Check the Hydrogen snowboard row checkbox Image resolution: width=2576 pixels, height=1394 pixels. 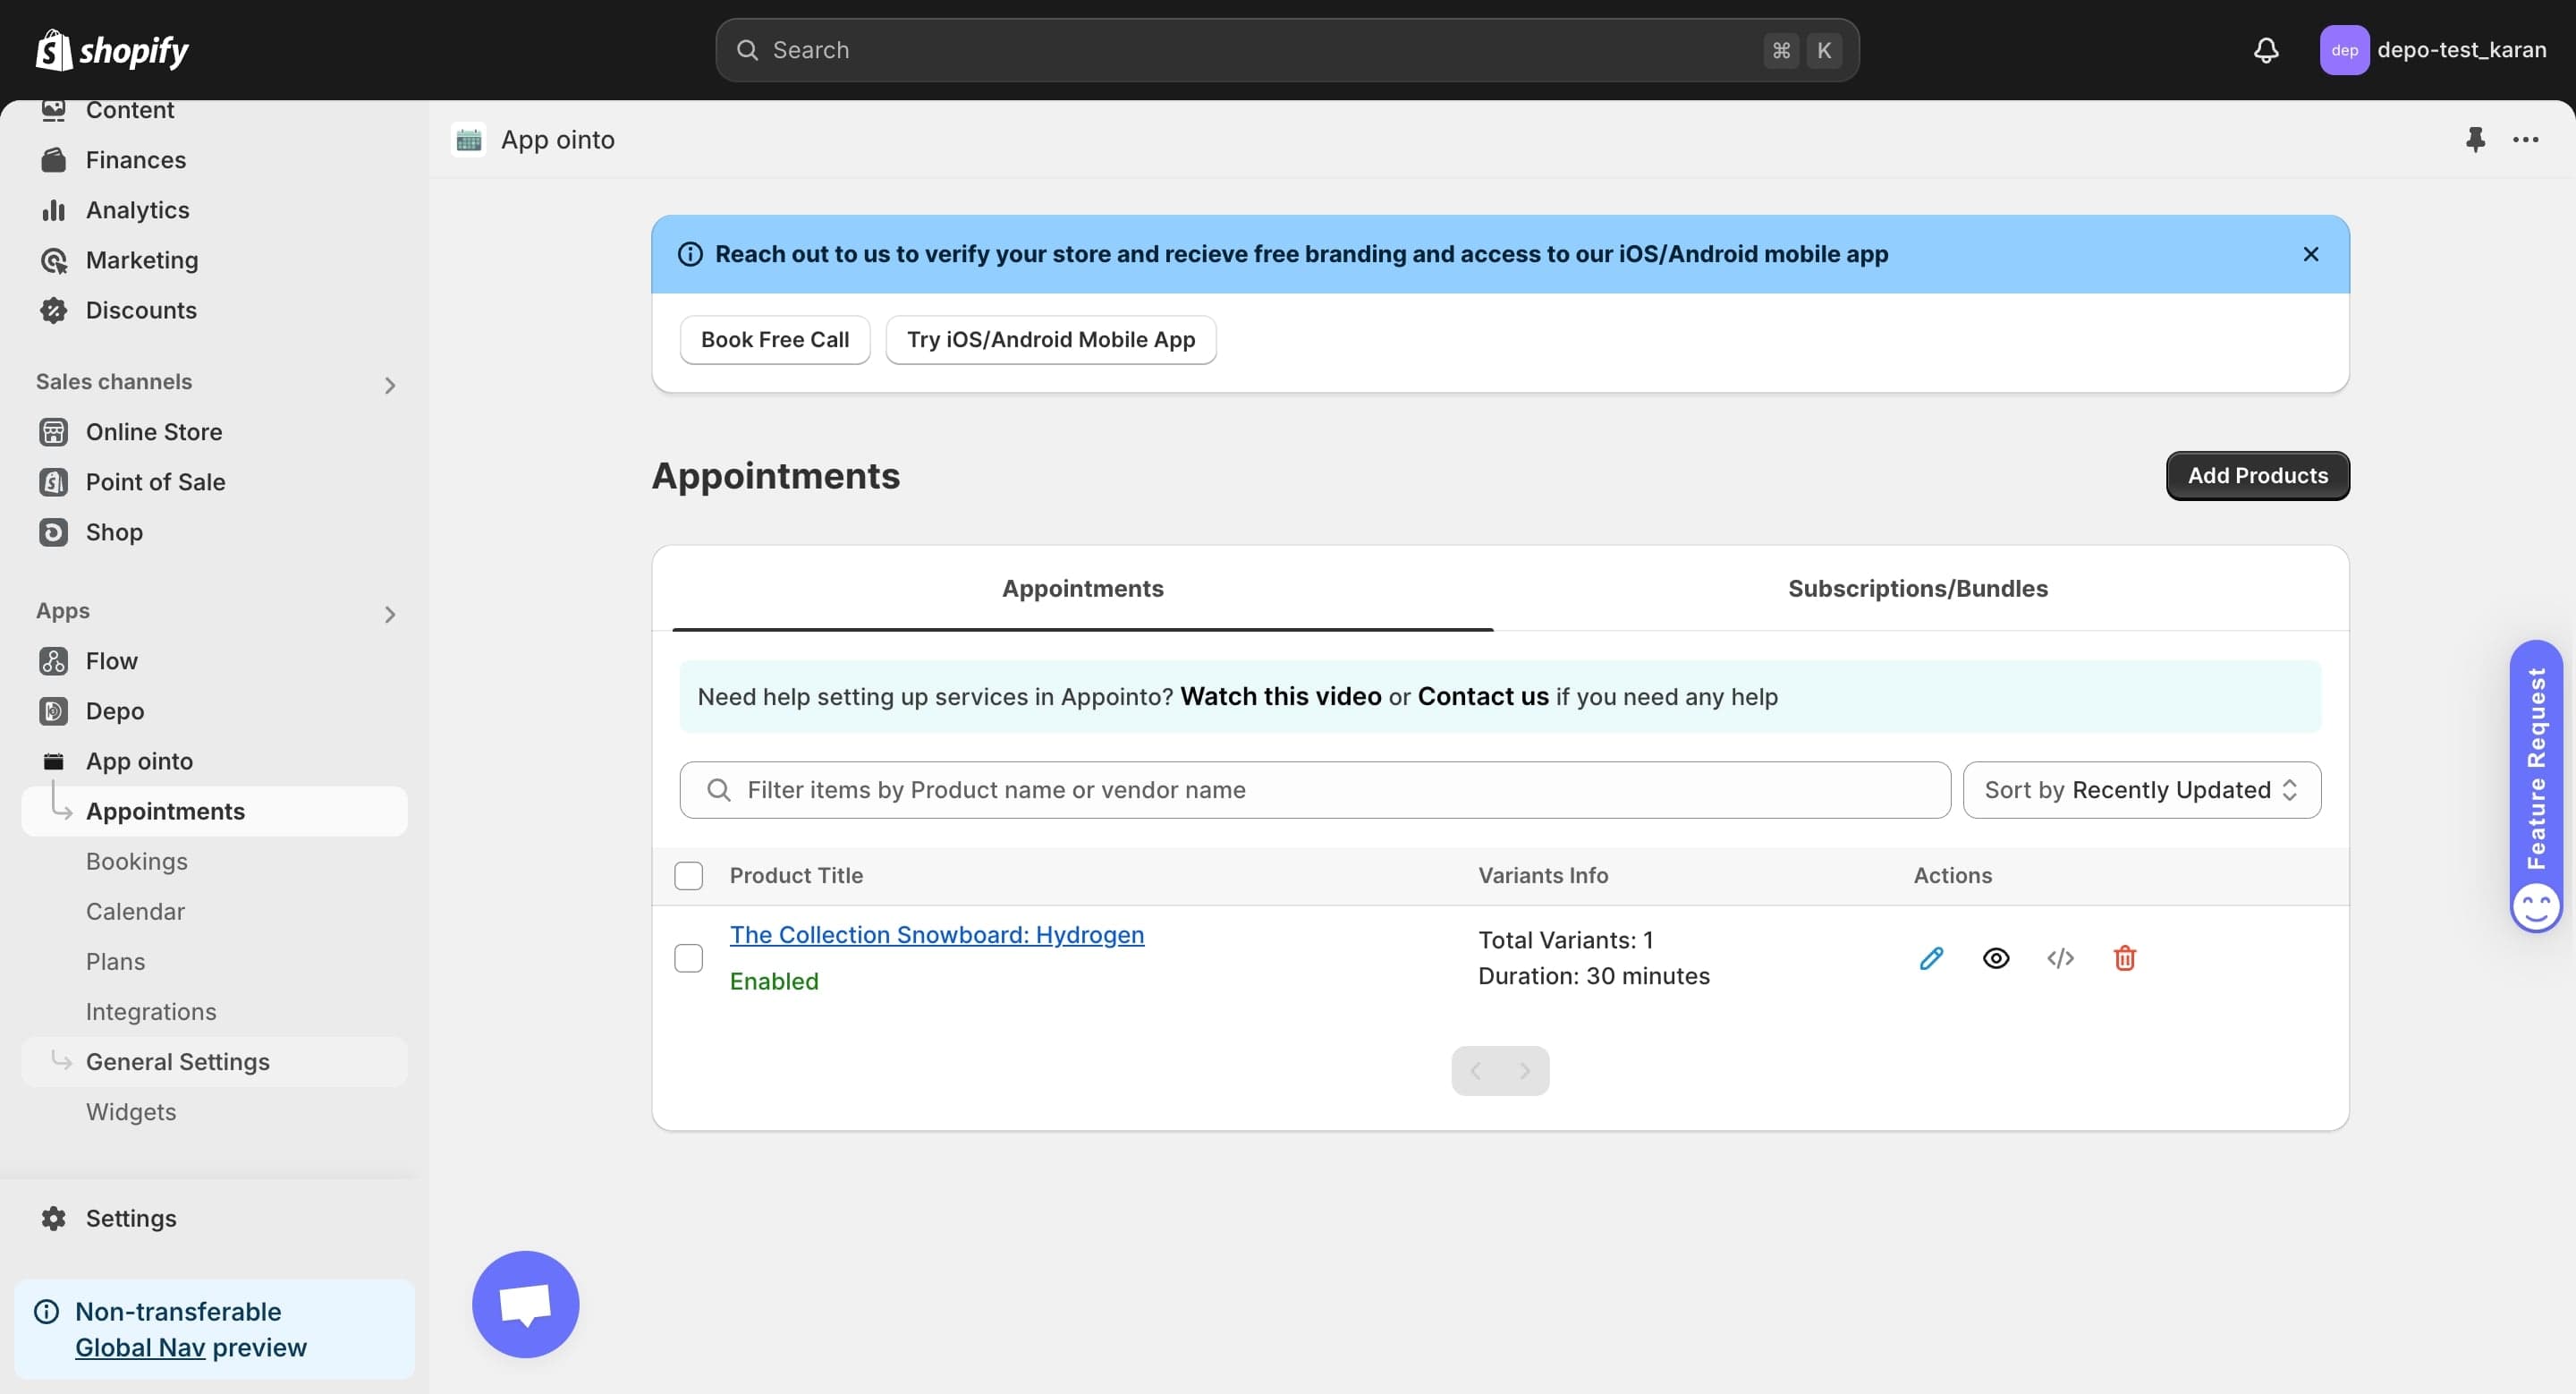click(x=689, y=958)
